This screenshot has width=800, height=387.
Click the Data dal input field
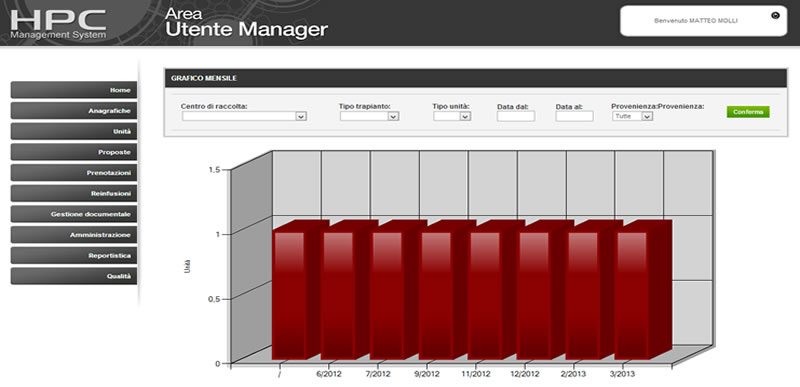[516, 116]
